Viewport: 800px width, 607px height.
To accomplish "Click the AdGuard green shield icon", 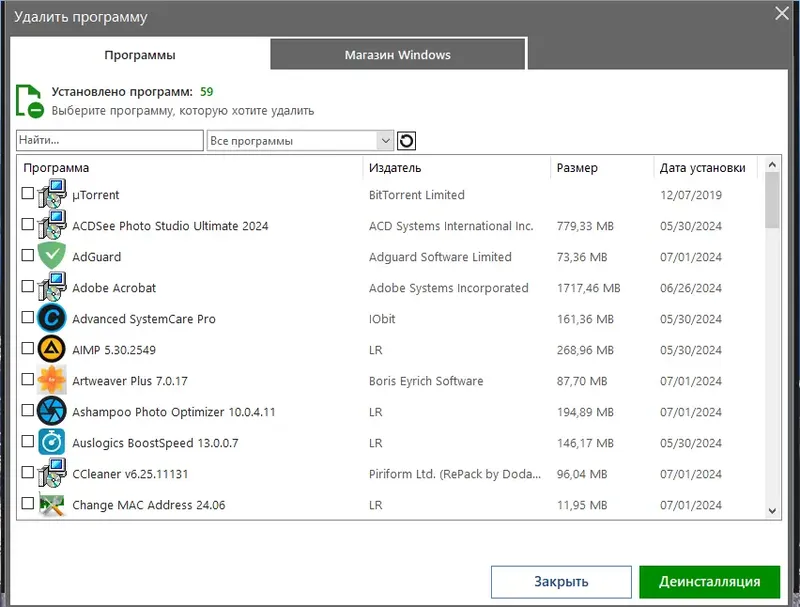I will click(x=51, y=257).
